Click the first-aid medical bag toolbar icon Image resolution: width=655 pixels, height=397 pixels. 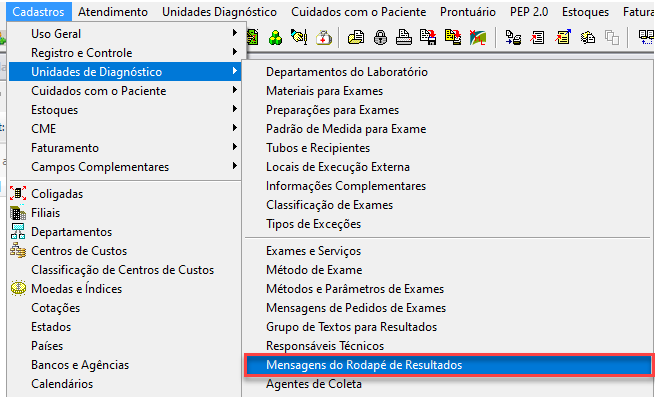[324, 38]
